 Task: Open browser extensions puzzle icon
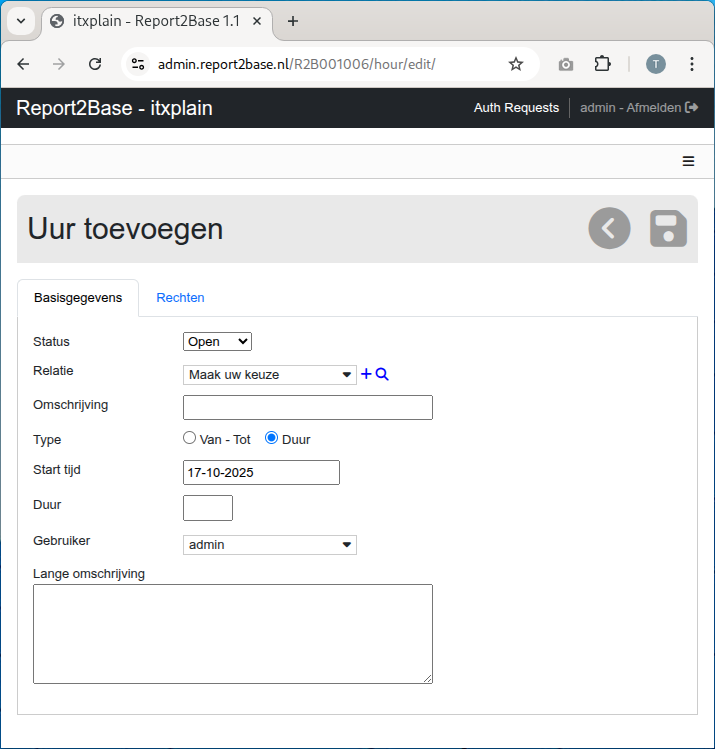[602, 64]
